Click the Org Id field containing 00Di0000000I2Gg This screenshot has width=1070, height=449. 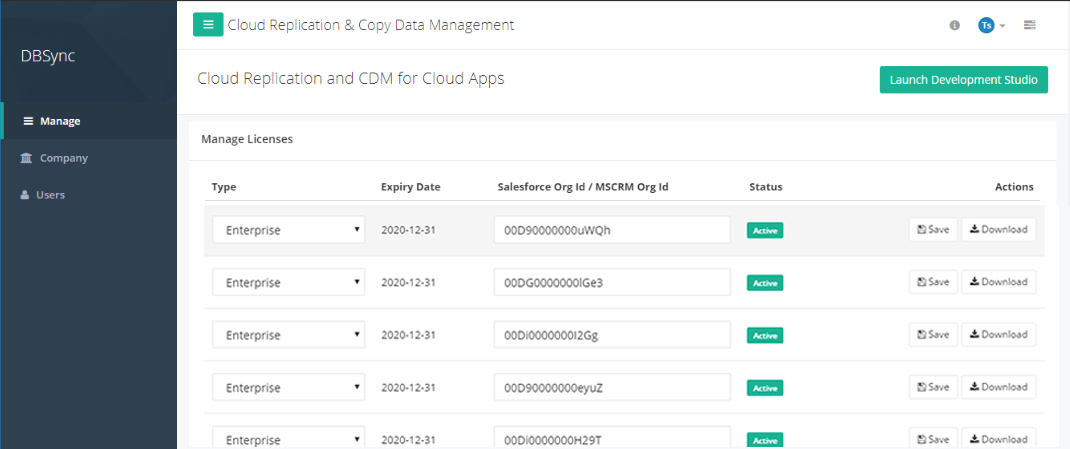pos(611,335)
